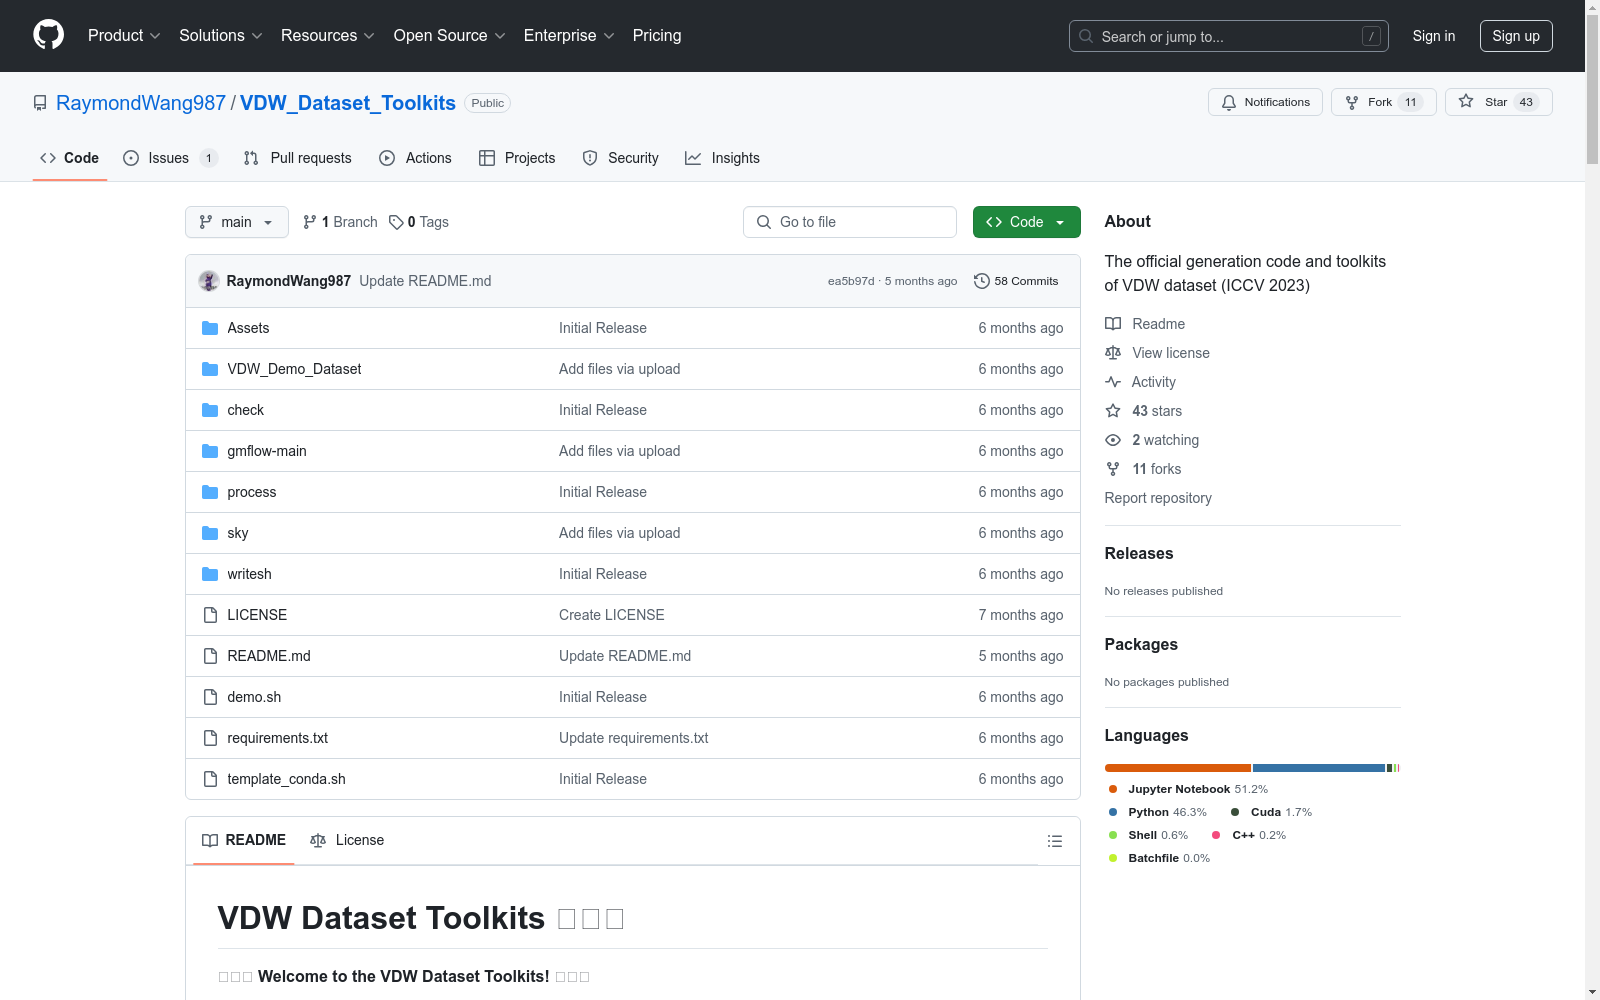1600x1000 pixels.
Task: Expand the Product menu
Action: [x=124, y=36]
